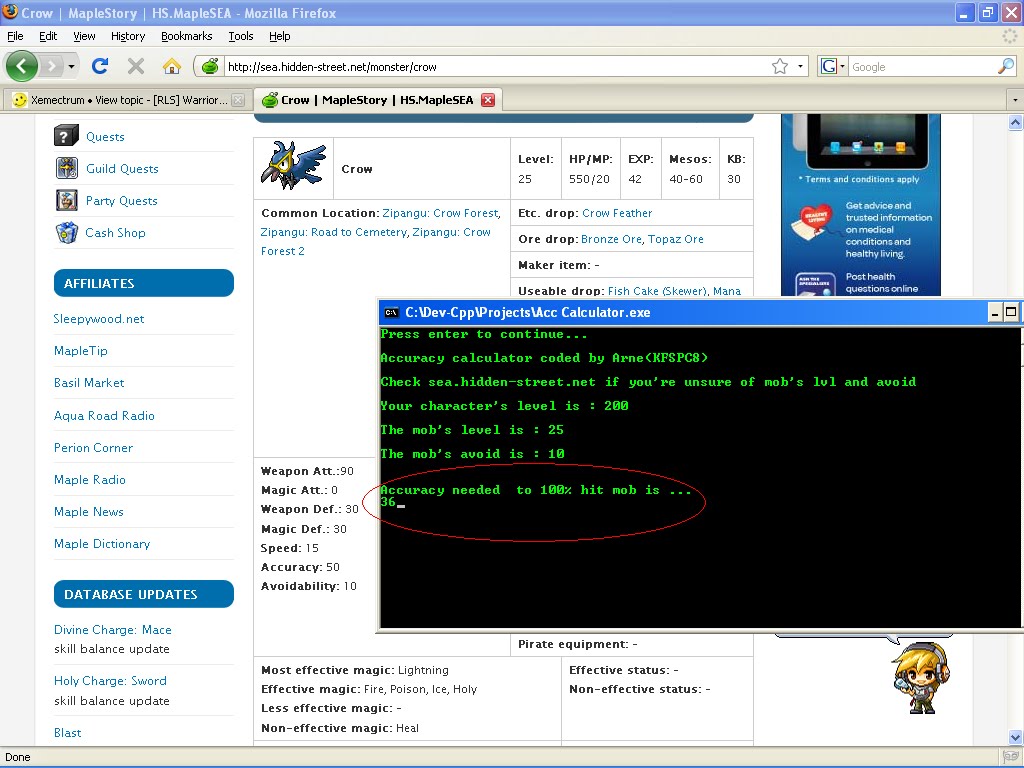Click the site identity icon in address bar

[x=210, y=66]
